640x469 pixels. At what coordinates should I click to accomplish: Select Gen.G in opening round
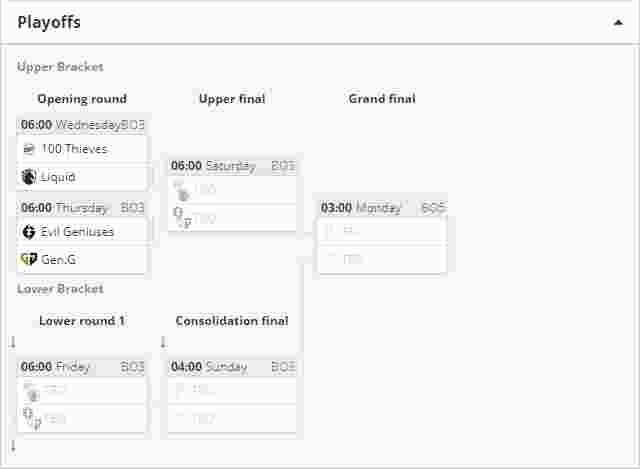coord(82,260)
